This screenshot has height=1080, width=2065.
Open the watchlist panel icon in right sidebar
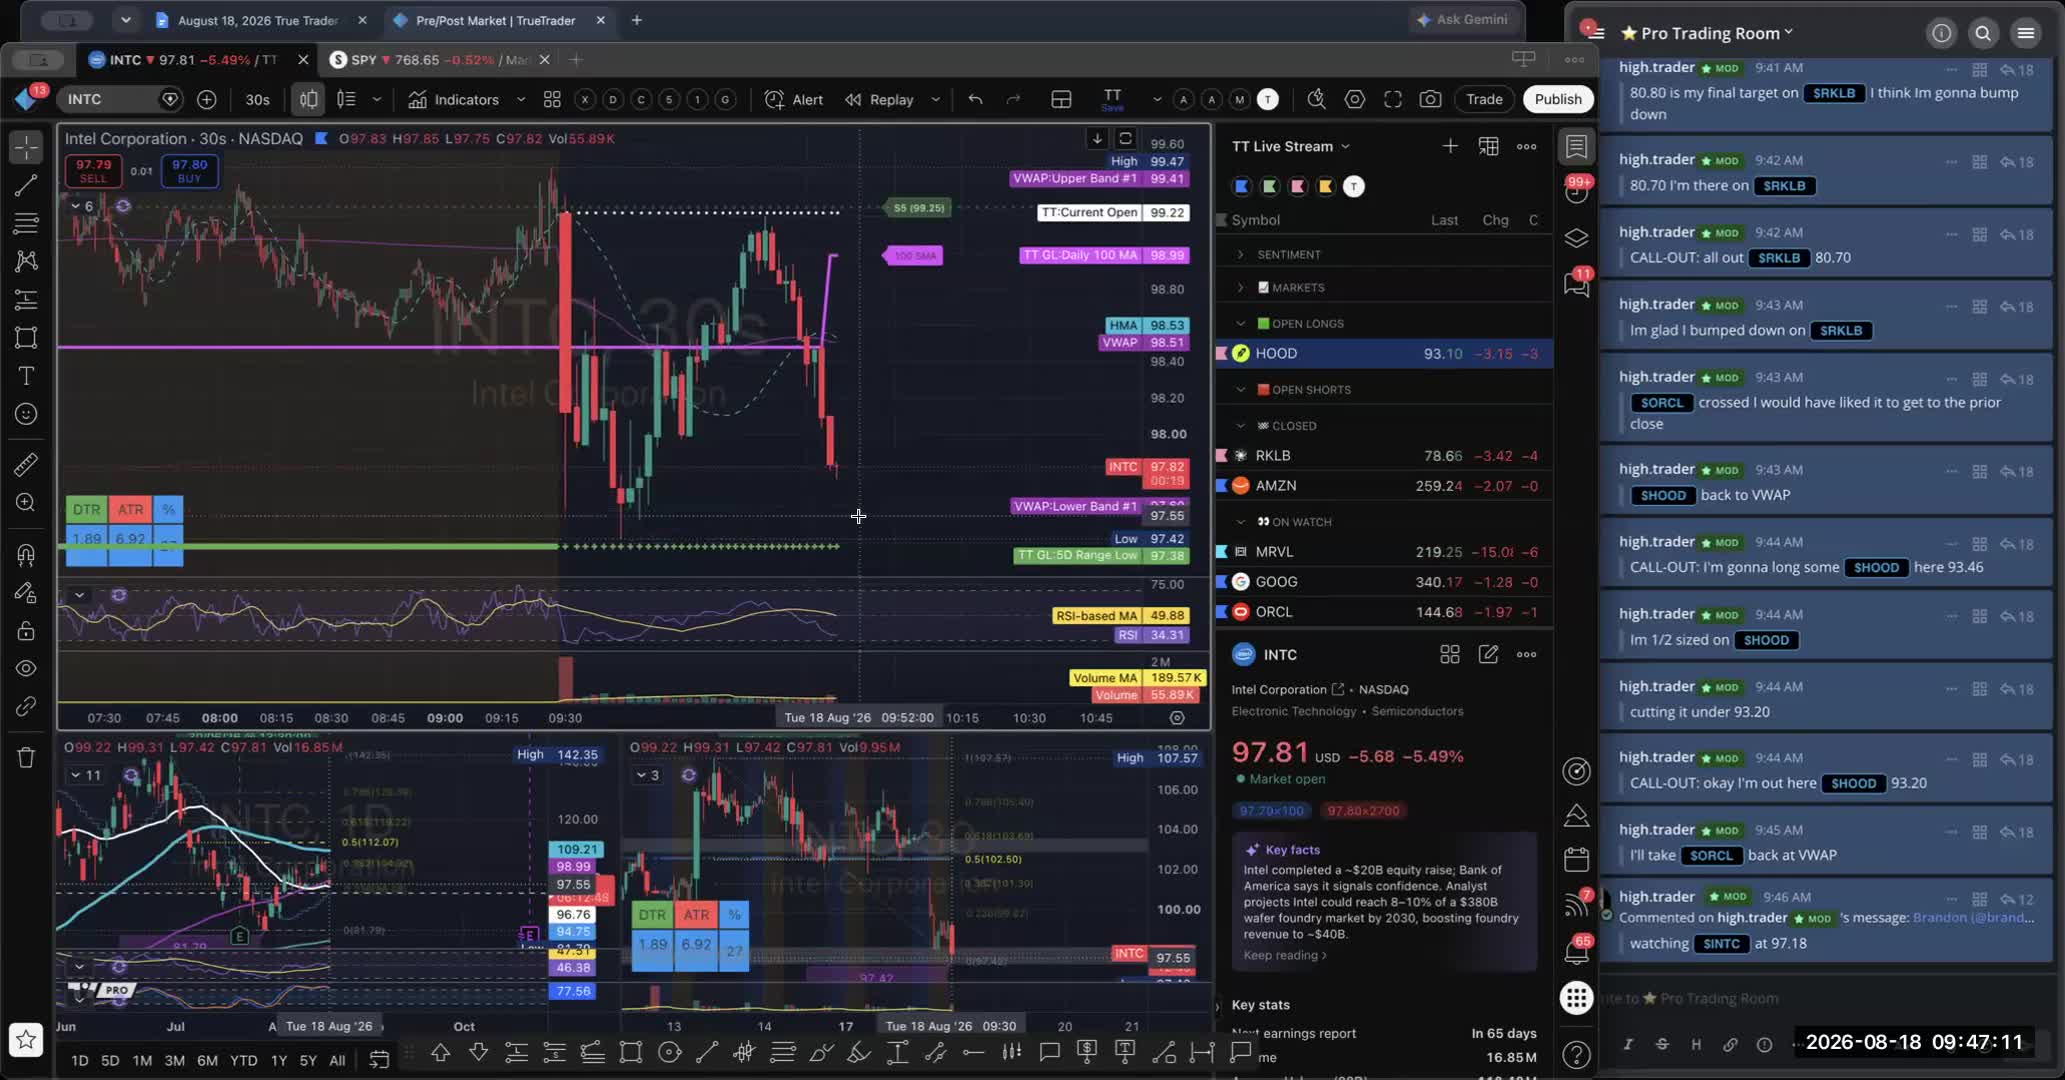(1576, 147)
